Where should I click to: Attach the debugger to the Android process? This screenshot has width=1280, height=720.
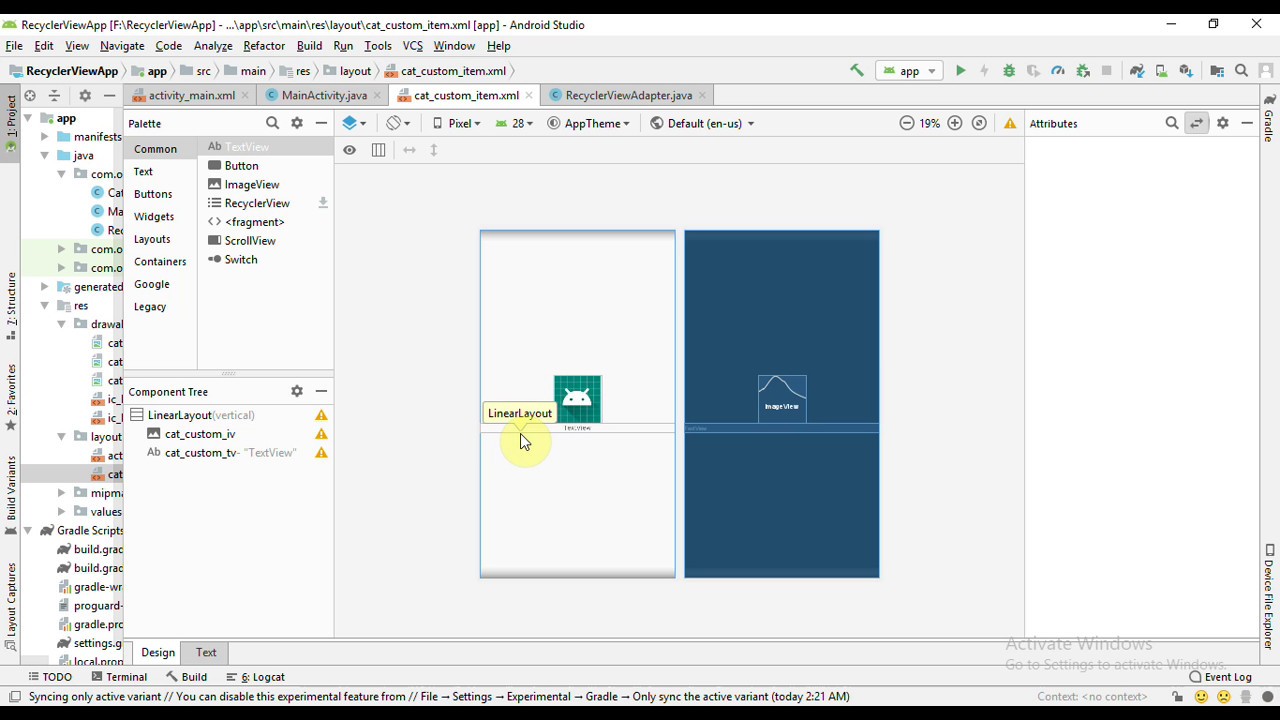[x=1083, y=70]
